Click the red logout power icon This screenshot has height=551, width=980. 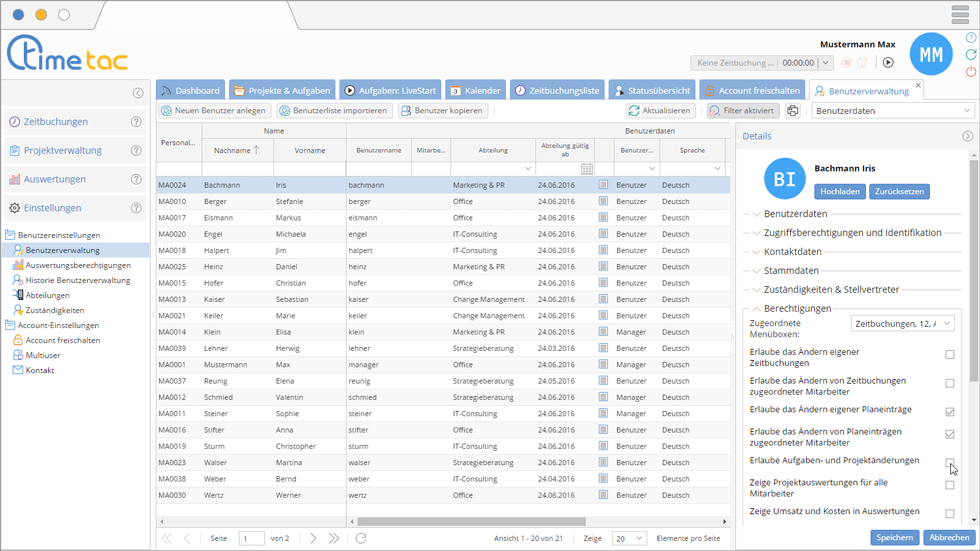(x=971, y=72)
